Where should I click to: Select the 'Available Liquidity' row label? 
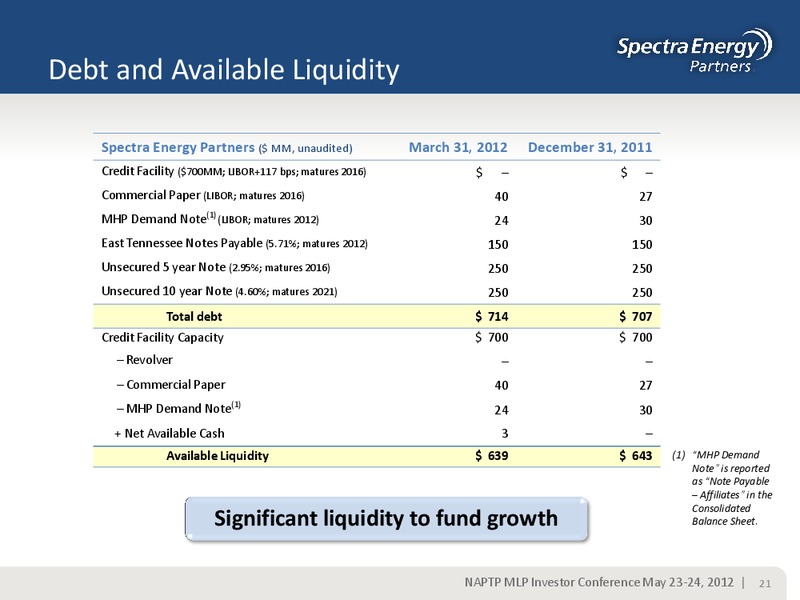[x=217, y=456]
